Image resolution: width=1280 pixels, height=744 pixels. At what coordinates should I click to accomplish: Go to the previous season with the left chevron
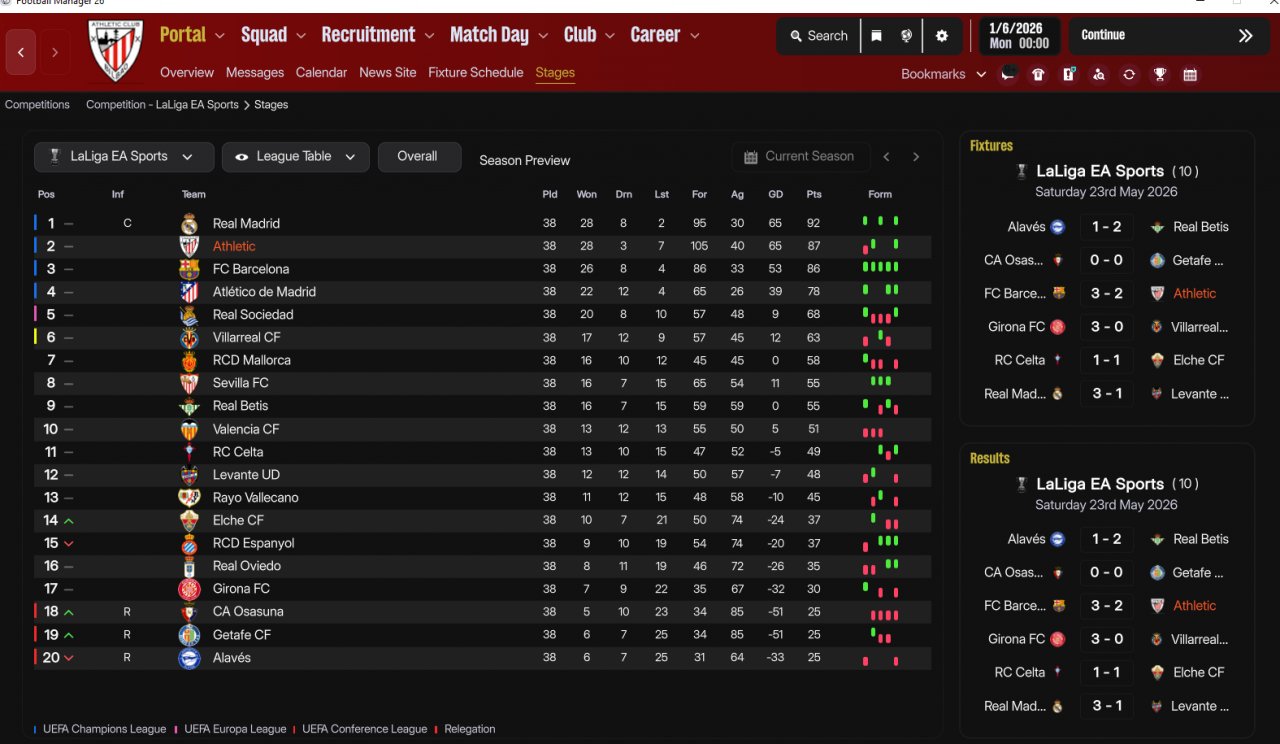click(x=886, y=157)
